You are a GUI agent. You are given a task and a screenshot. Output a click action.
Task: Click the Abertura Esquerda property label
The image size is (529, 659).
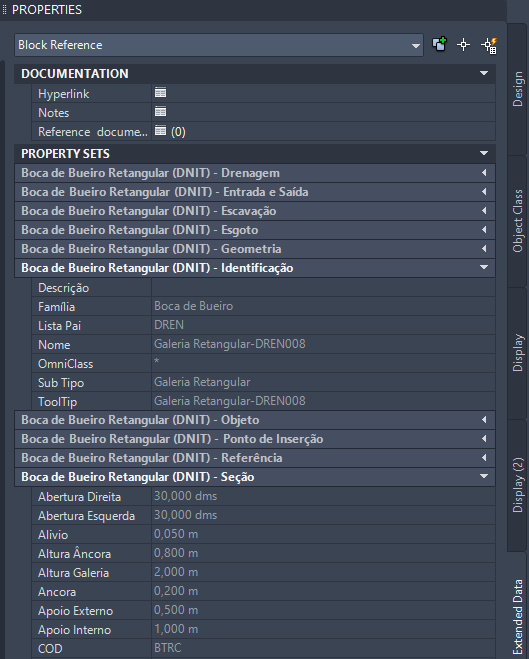point(87,516)
